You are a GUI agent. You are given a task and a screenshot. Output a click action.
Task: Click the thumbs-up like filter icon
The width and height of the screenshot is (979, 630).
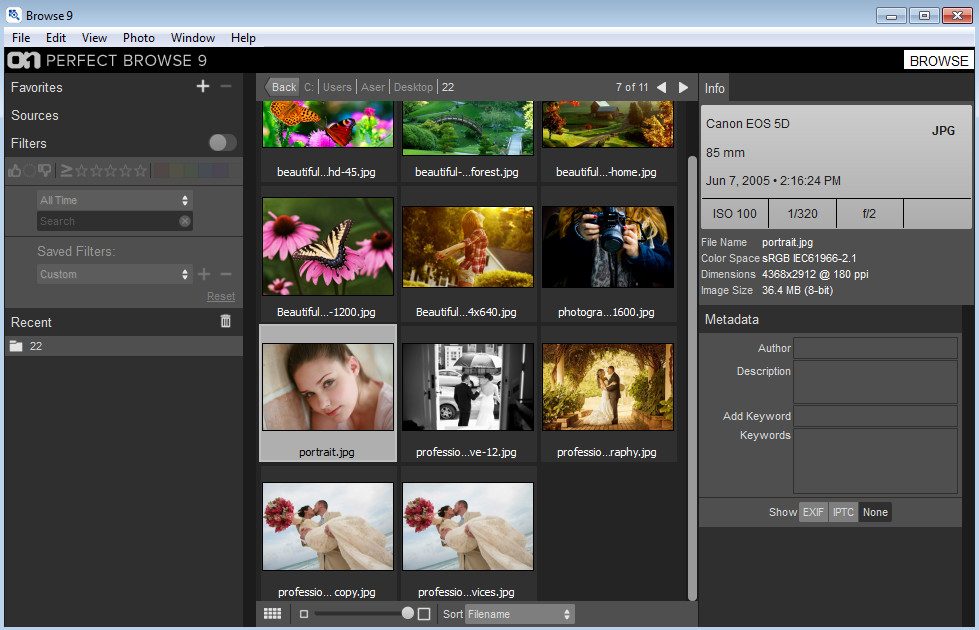coord(15,171)
